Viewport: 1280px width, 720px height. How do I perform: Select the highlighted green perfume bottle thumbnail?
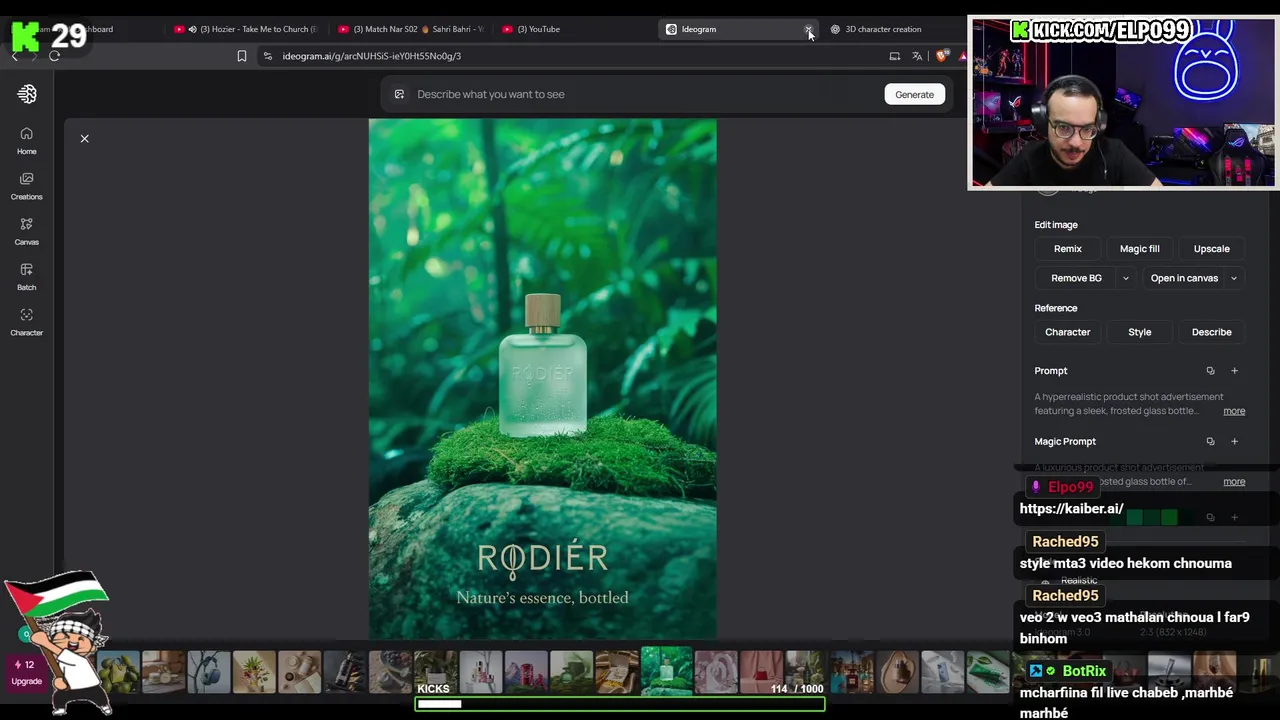[x=667, y=671]
